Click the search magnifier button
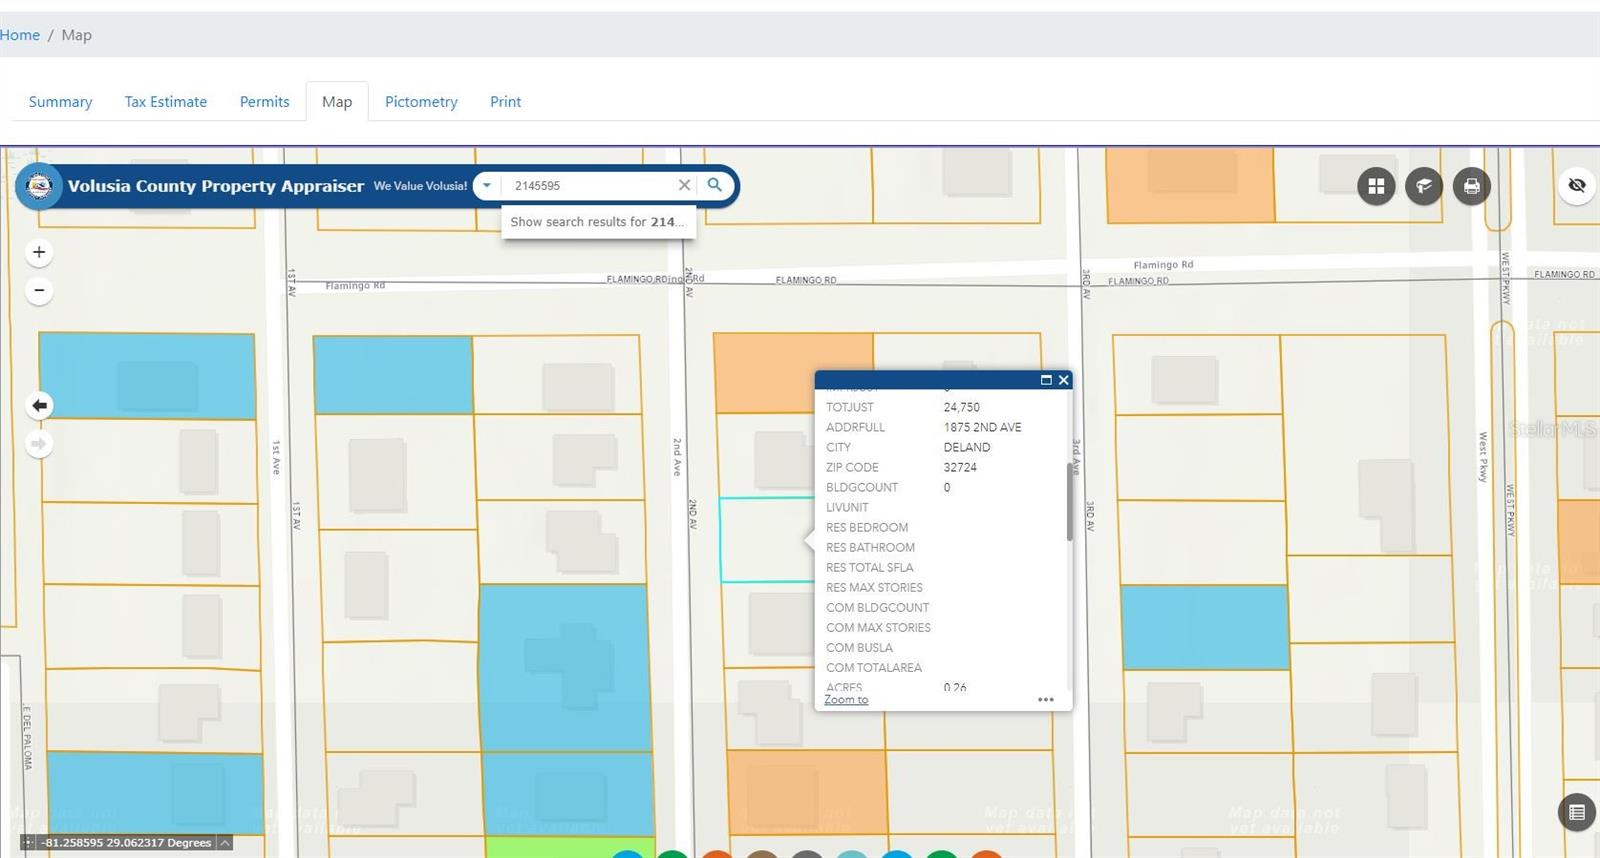The height and width of the screenshot is (858, 1600). (x=715, y=185)
